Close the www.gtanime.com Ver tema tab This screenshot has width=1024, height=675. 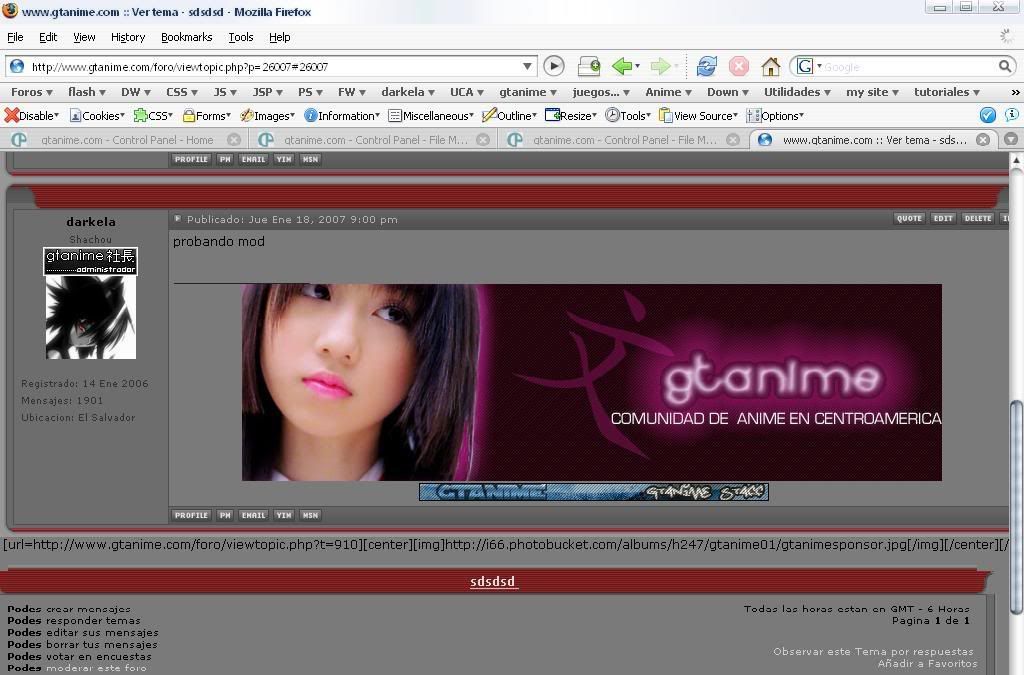coord(983,140)
